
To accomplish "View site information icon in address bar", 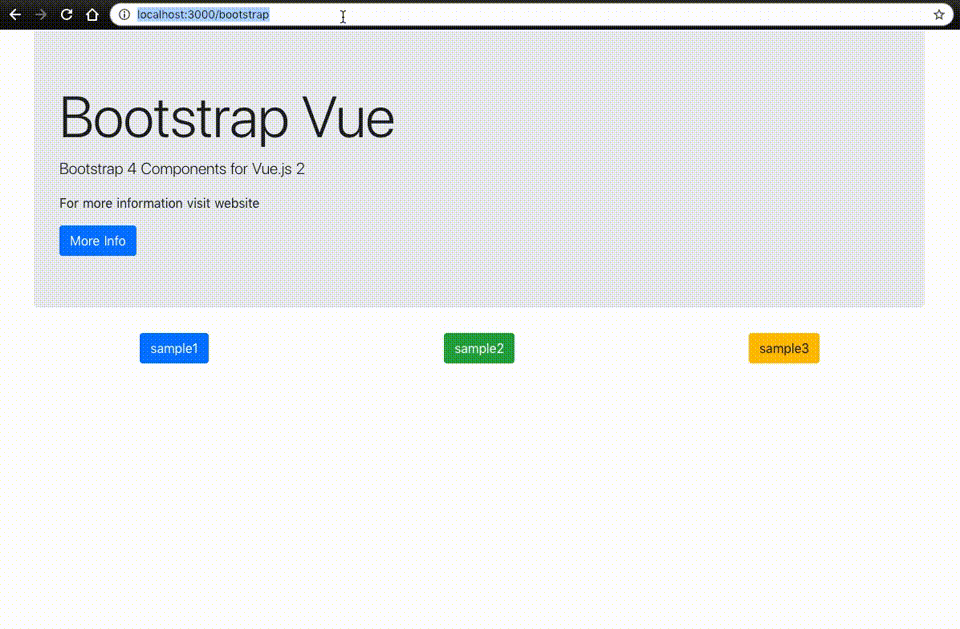I will [124, 14].
